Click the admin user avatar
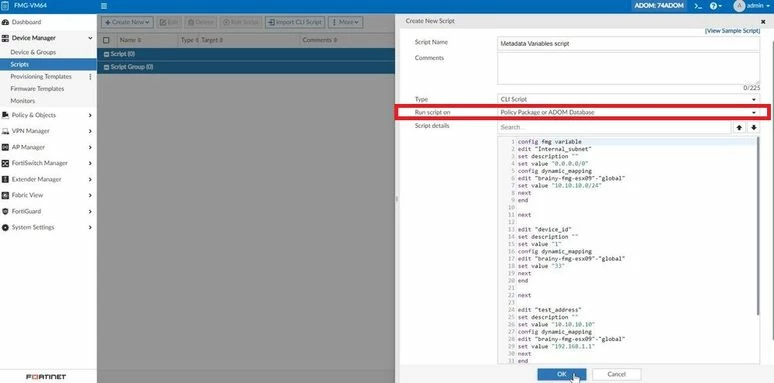Image resolution: width=774 pixels, height=383 pixels. tap(738, 6)
